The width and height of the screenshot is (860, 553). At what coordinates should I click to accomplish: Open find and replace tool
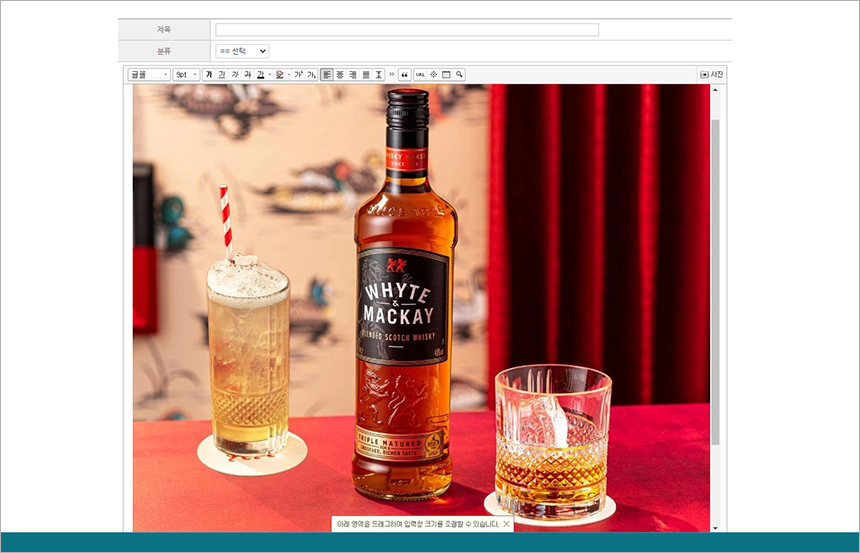pos(459,75)
